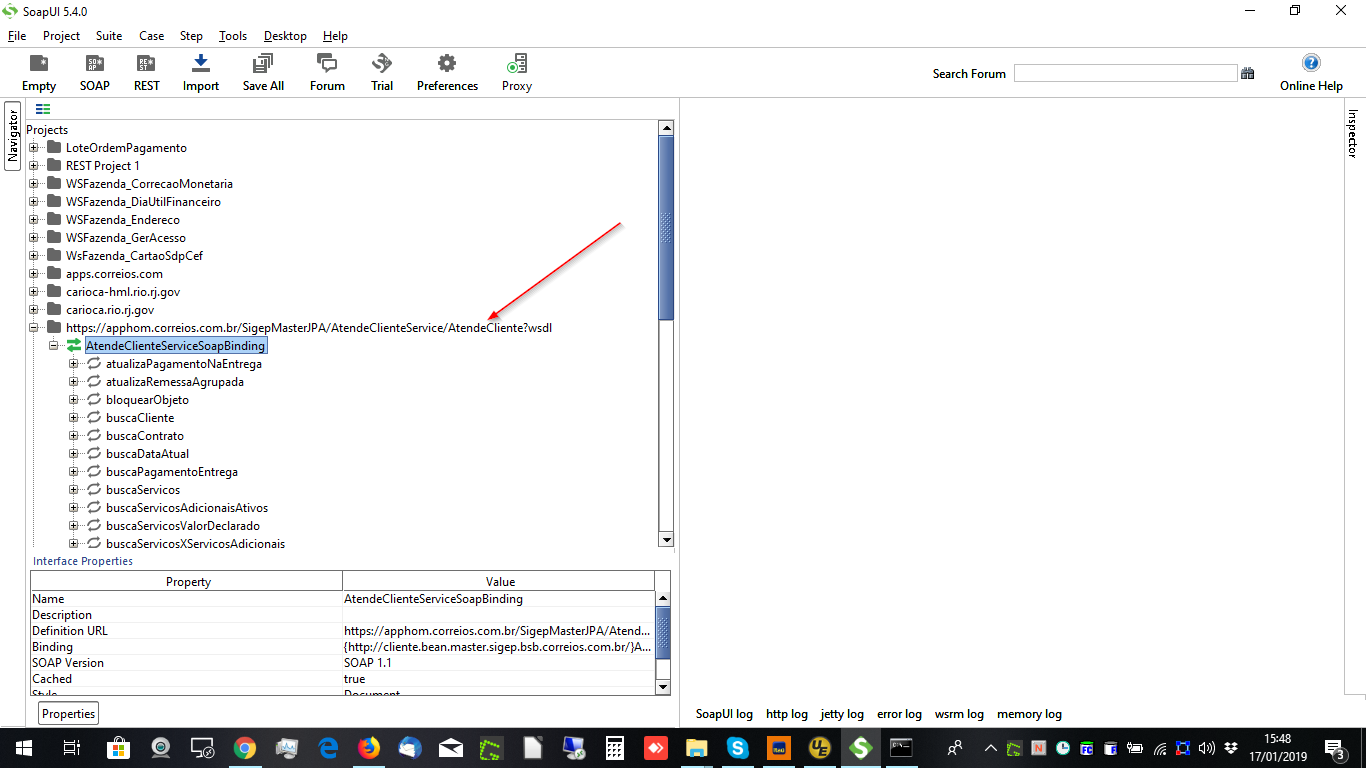
Task: Click the Trial toolbar icon
Action: [x=382, y=64]
